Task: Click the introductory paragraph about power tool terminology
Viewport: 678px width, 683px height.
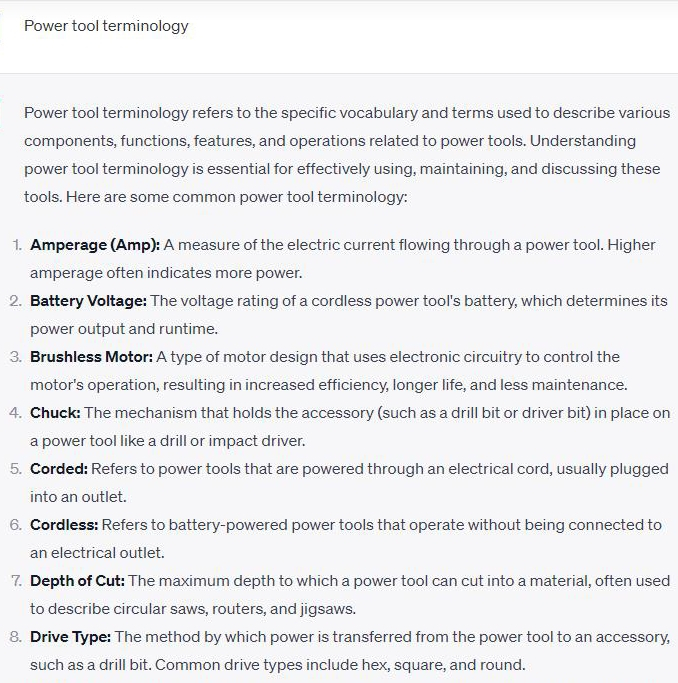Action: point(342,155)
